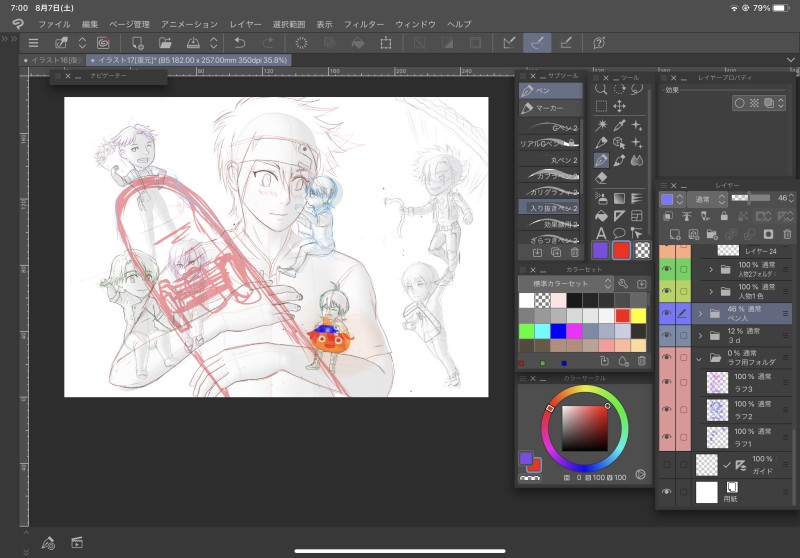Toggle visibility of the 用紙 paper layer

click(667, 492)
